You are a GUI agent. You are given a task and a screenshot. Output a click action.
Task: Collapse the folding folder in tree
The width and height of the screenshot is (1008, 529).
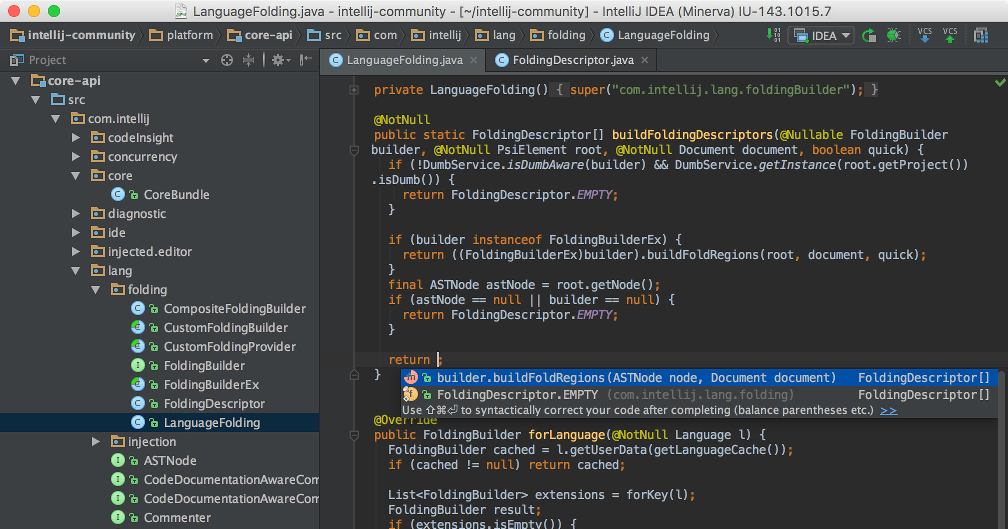[96, 290]
